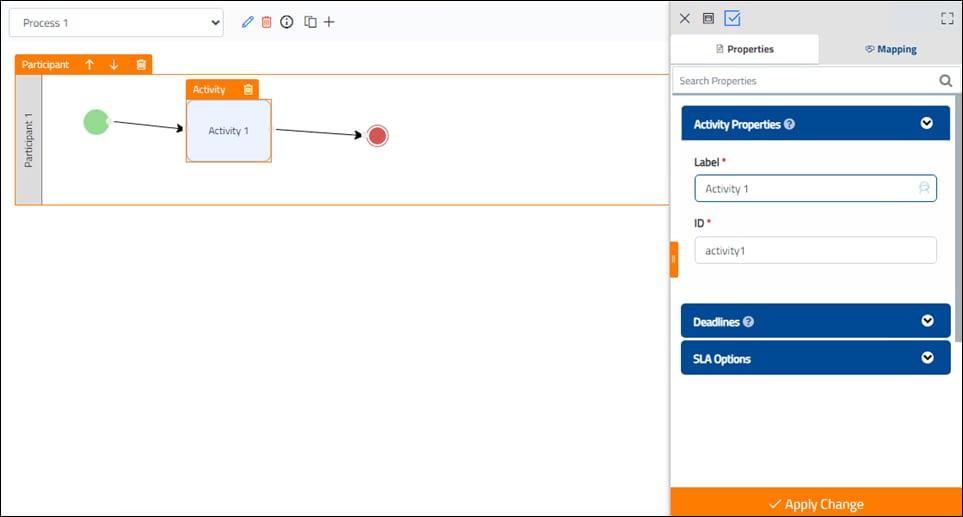Collapse the Activity Properties section
This screenshot has width=963, height=517.
tap(927, 123)
